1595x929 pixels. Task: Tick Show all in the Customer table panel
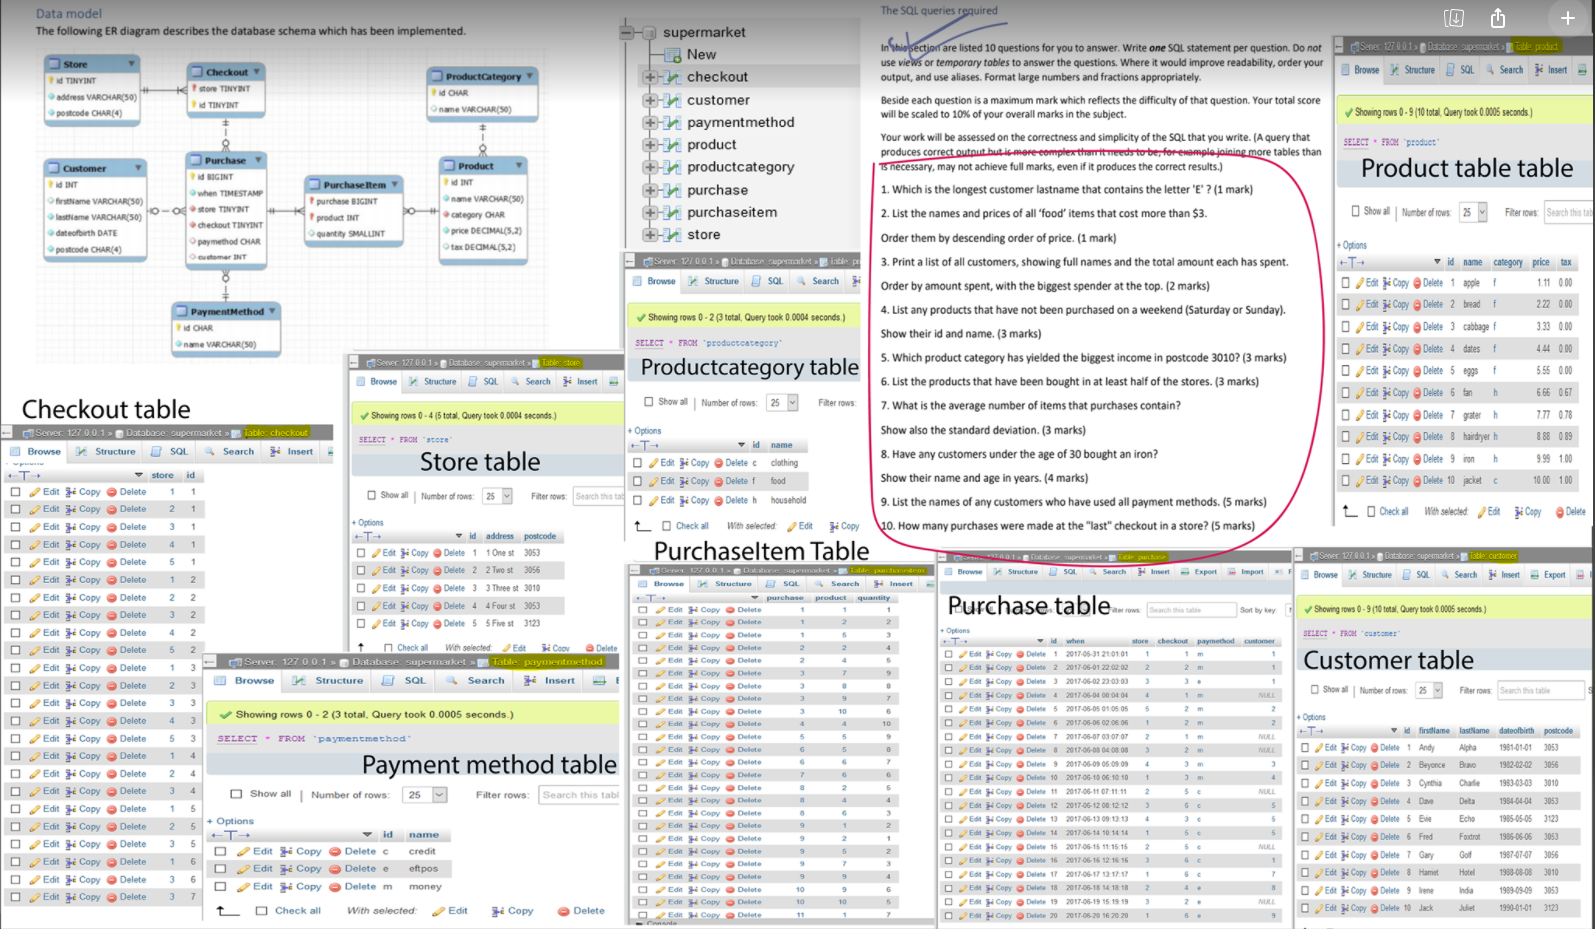click(1314, 689)
